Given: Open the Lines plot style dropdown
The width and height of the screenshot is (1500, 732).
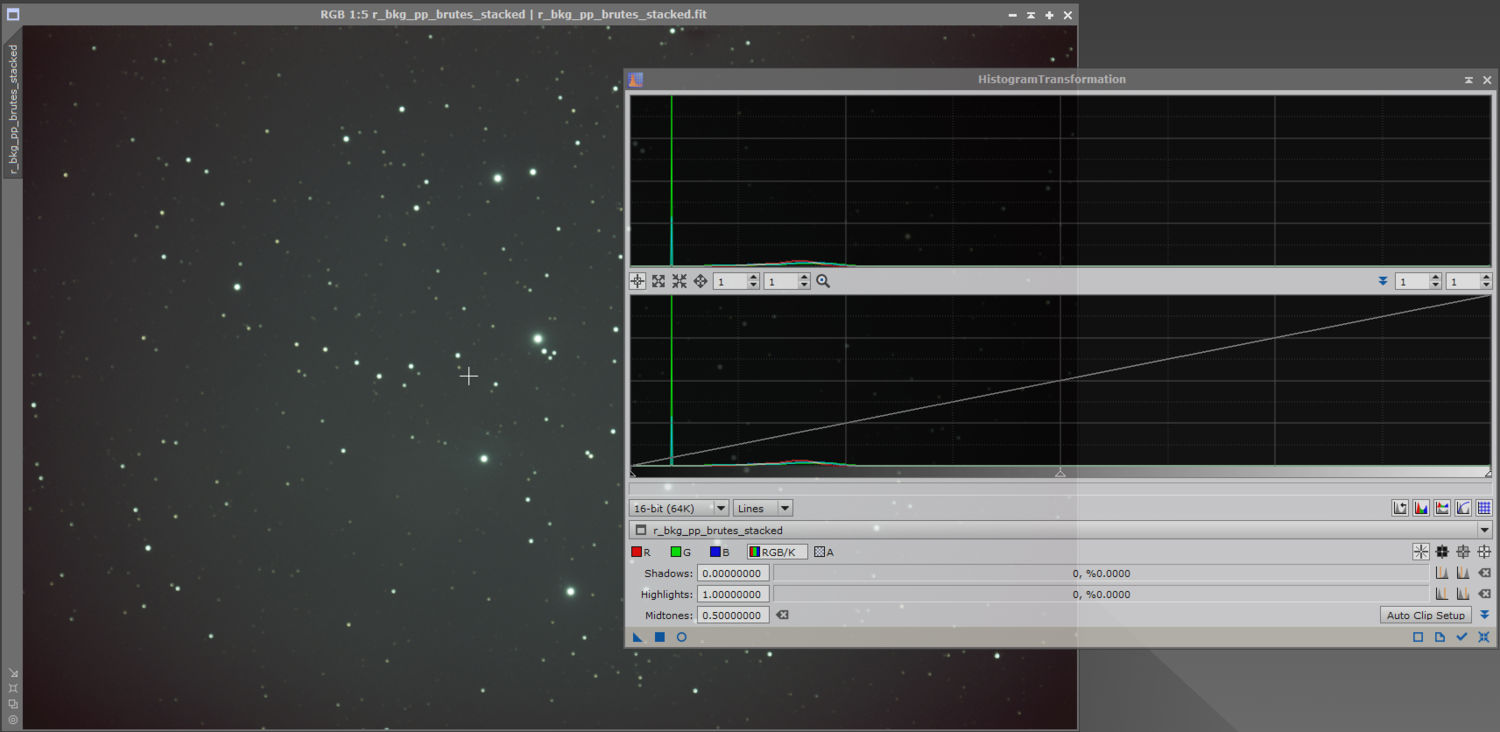Looking at the screenshot, I should click(763, 508).
